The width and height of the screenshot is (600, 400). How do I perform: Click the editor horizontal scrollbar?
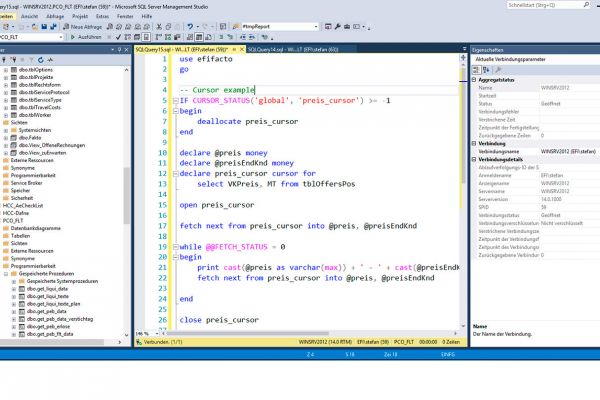click(247, 333)
